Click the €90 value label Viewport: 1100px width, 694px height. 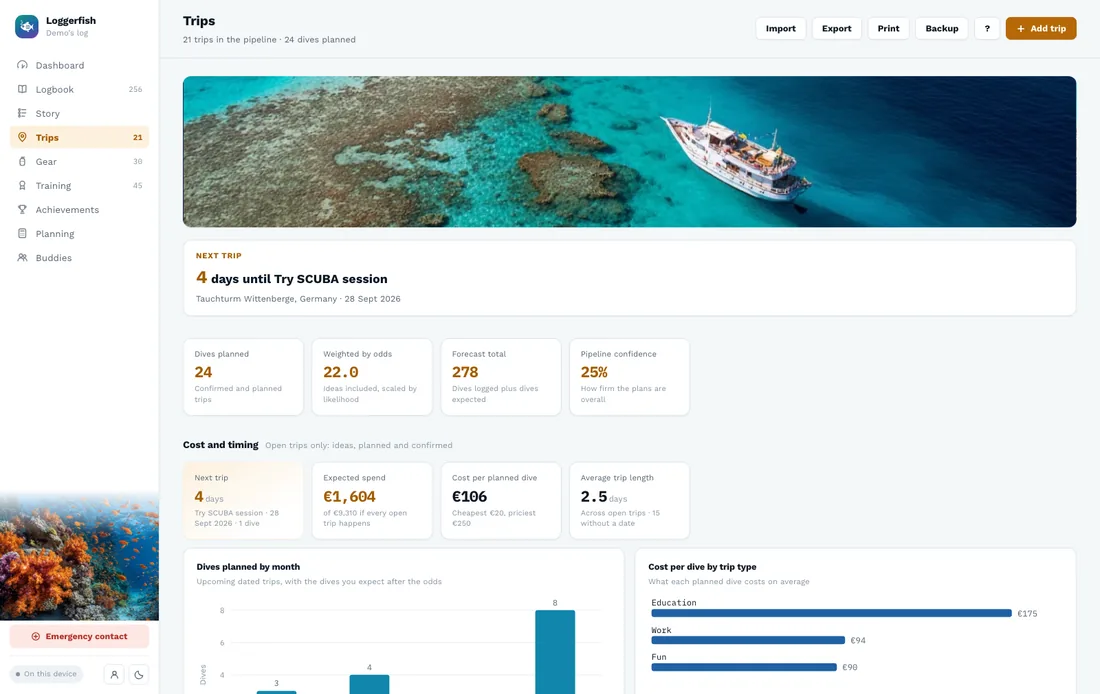[850, 667]
